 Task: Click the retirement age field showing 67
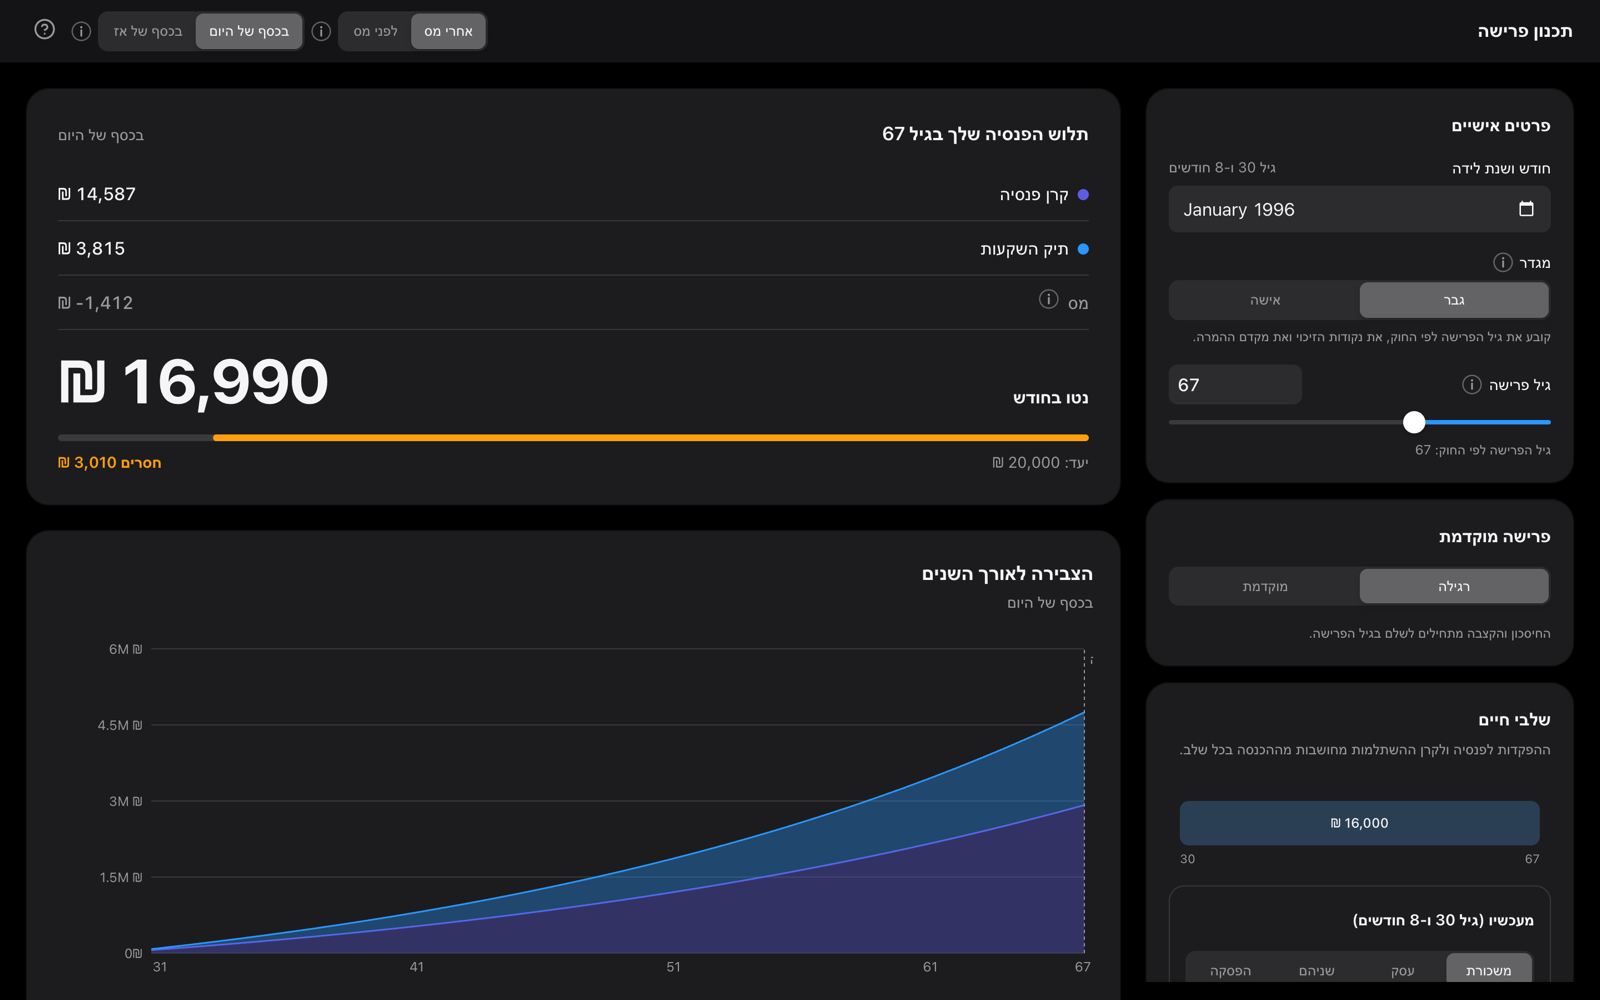[1235, 385]
